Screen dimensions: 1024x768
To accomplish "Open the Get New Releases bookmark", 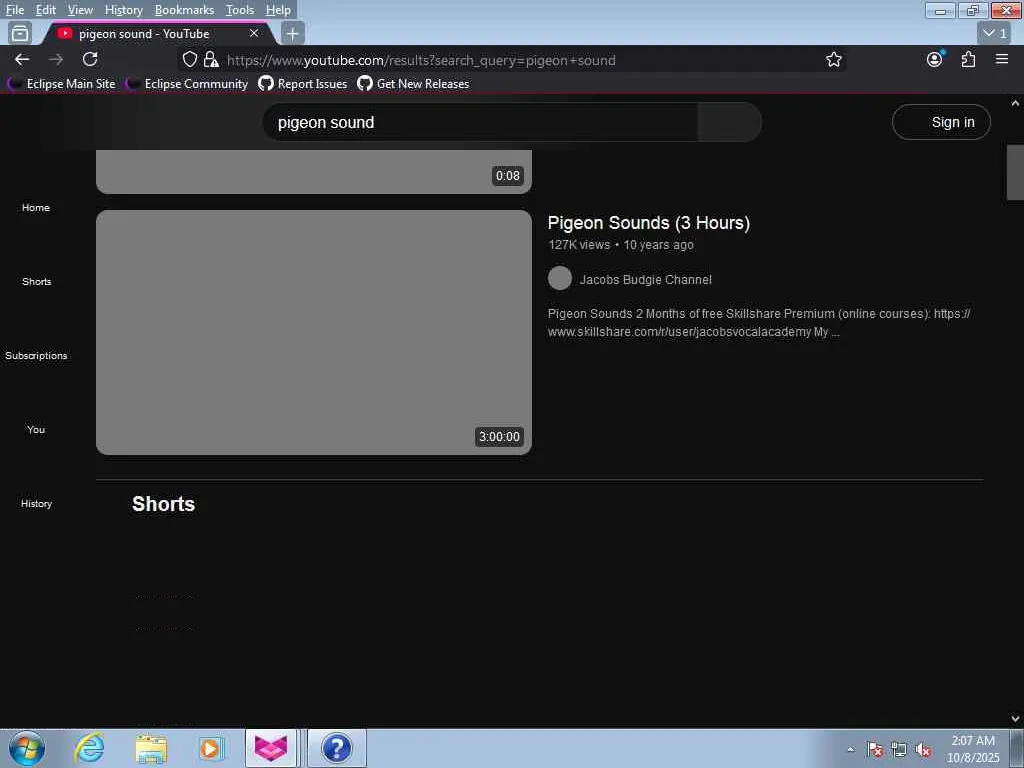I will coord(413,84).
